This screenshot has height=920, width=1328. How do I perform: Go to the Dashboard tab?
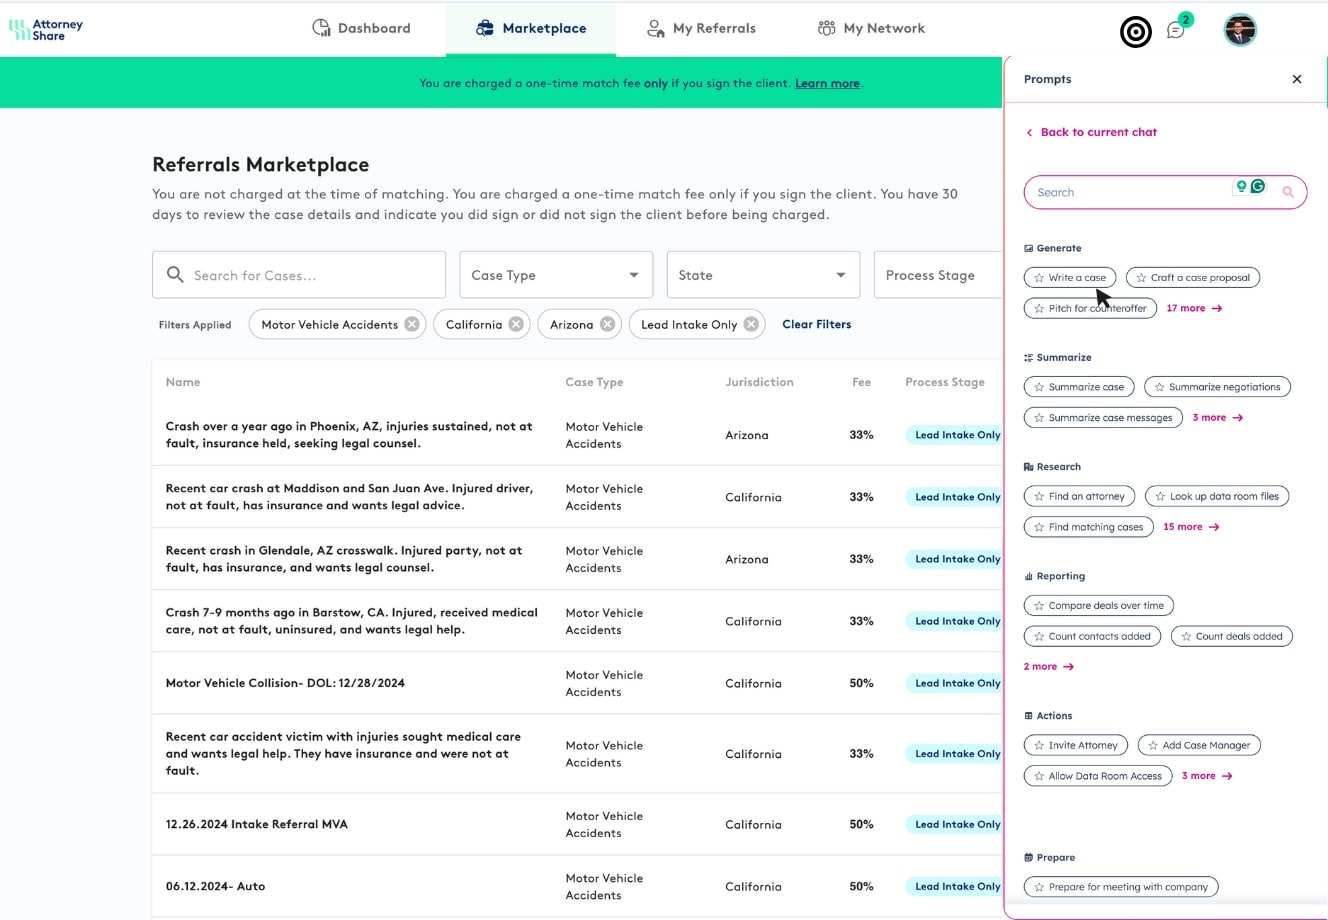[x=361, y=28]
